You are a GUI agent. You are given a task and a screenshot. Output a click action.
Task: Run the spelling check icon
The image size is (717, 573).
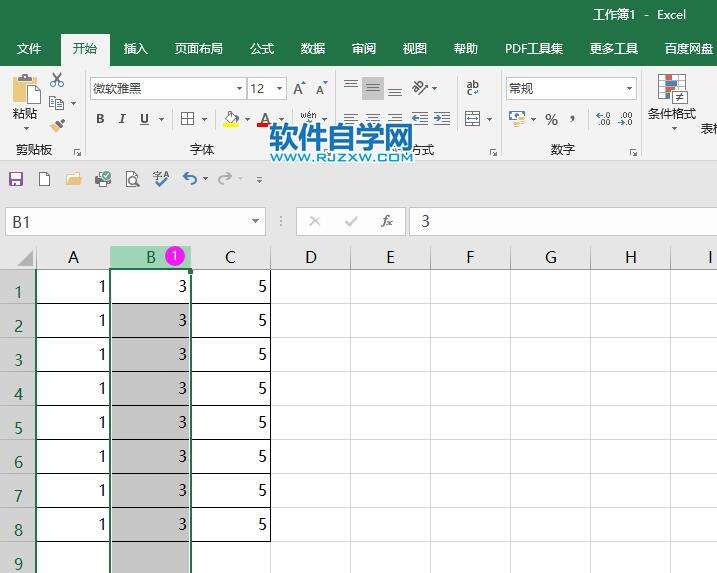point(161,179)
